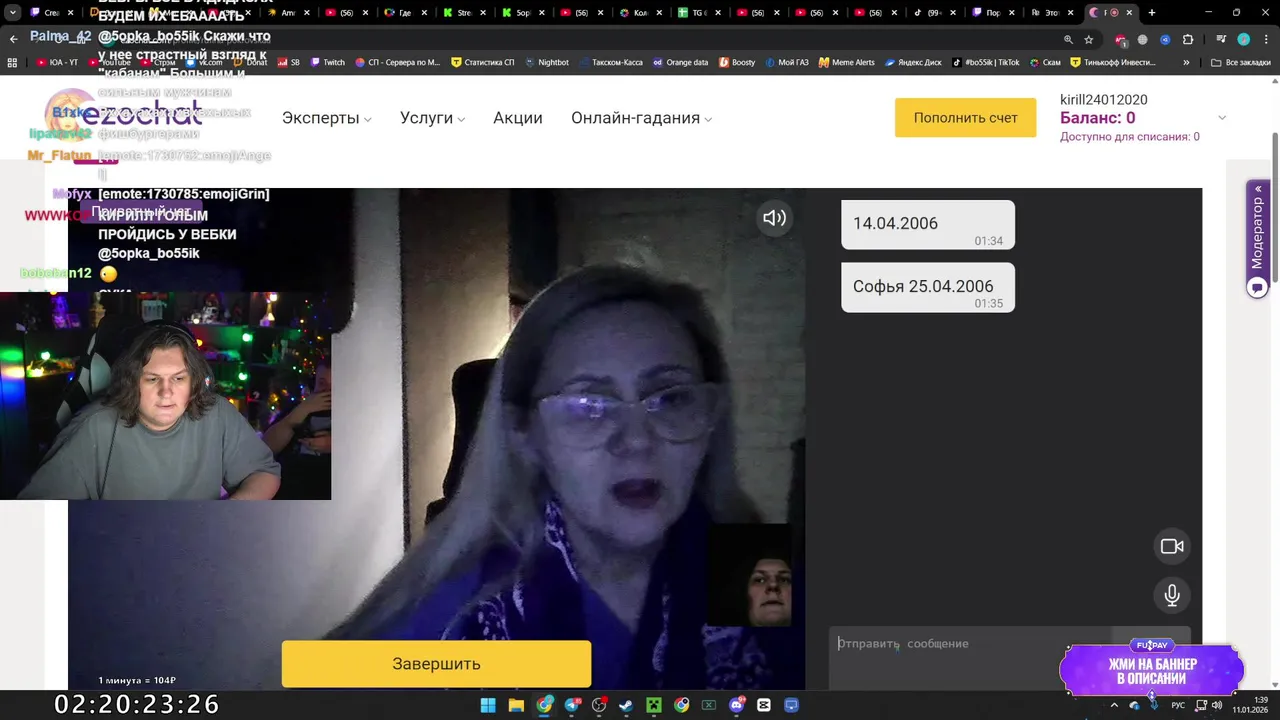This screenshot has width=1280, height=720.
Task: Open the taskbar clock 1:39
Action: tap(1250, 705)
